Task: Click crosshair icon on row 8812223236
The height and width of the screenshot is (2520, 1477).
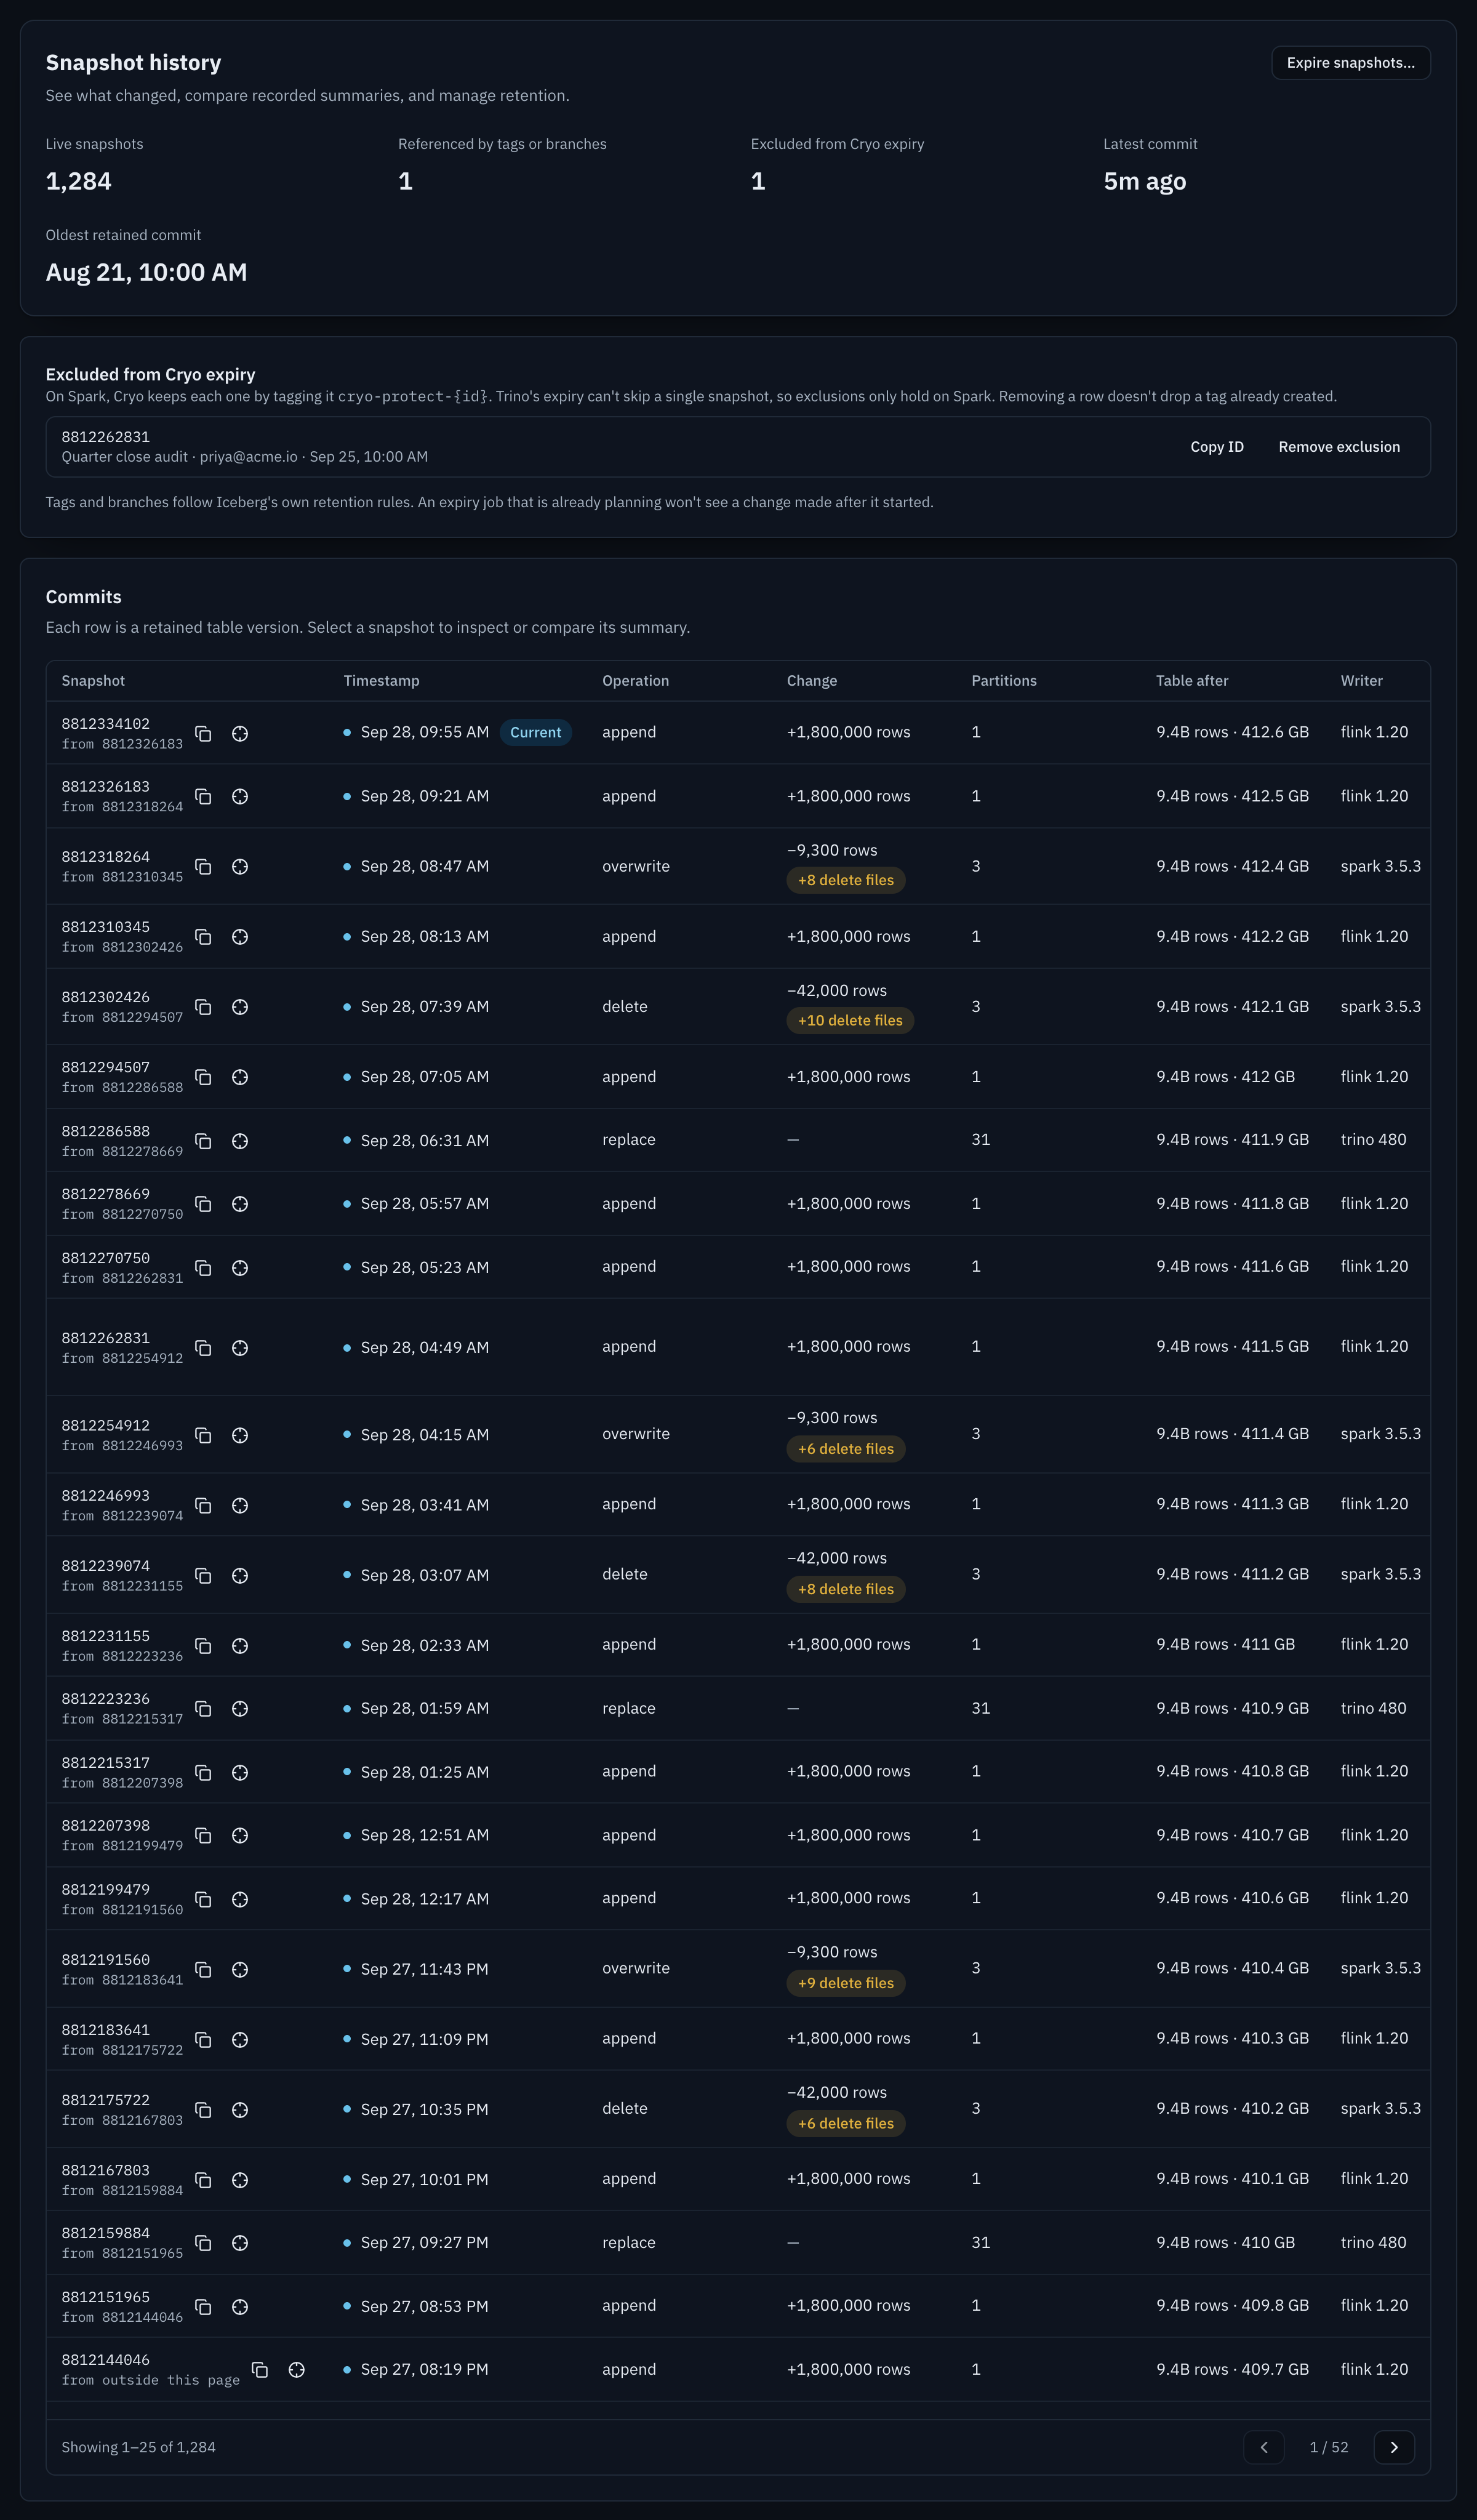Action: tap(240, 1709)
